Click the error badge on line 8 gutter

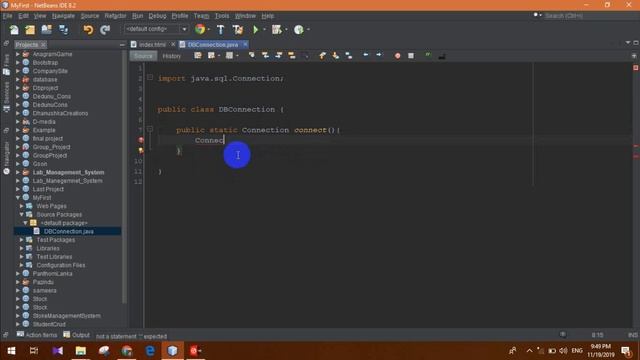[x=141, y=140]
